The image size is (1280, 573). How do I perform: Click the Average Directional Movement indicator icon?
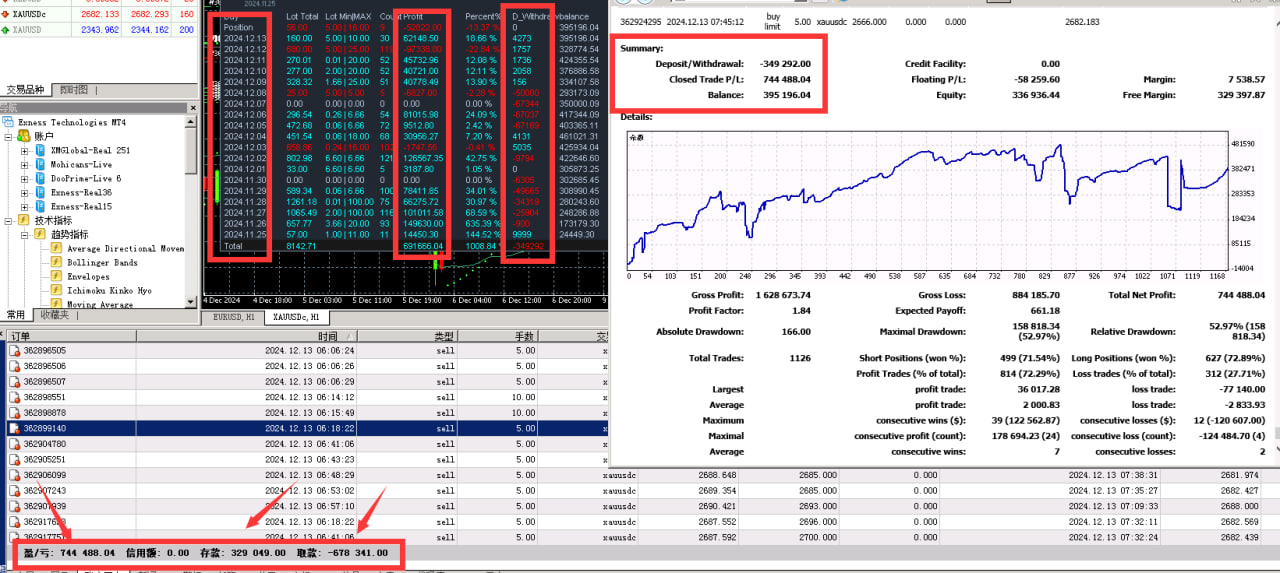pyautogui.click(x=57, y=248)
